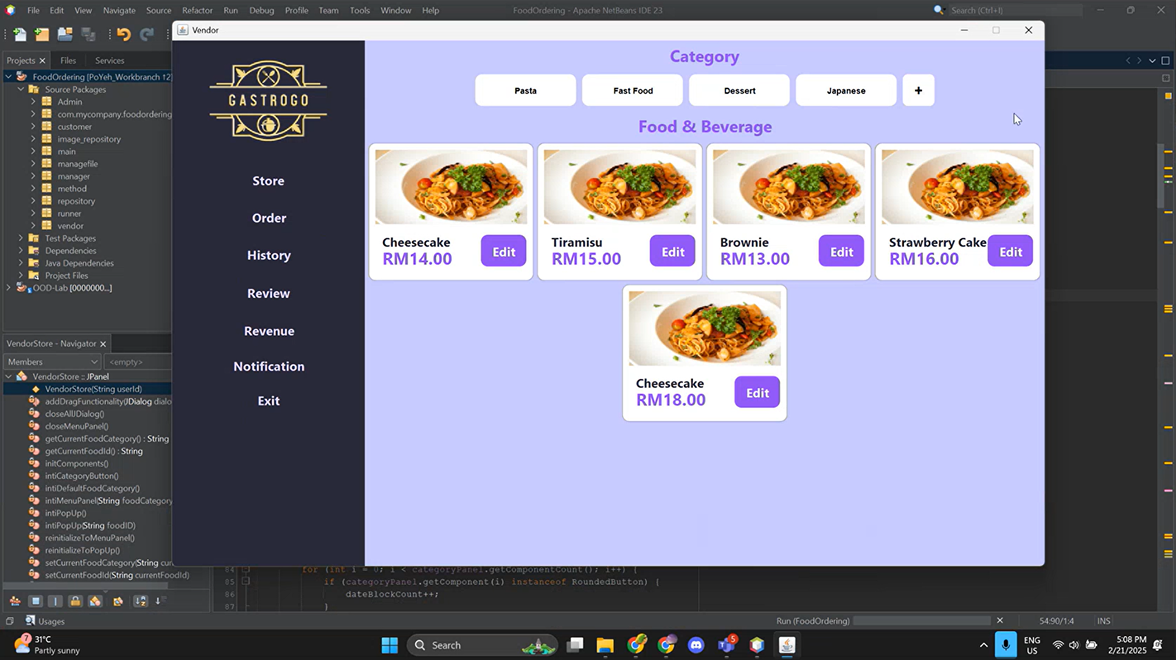Open the Members dropdown in Navigator
The height and width of the screenshot is (660, 1176).
click(x=52, y=362)
